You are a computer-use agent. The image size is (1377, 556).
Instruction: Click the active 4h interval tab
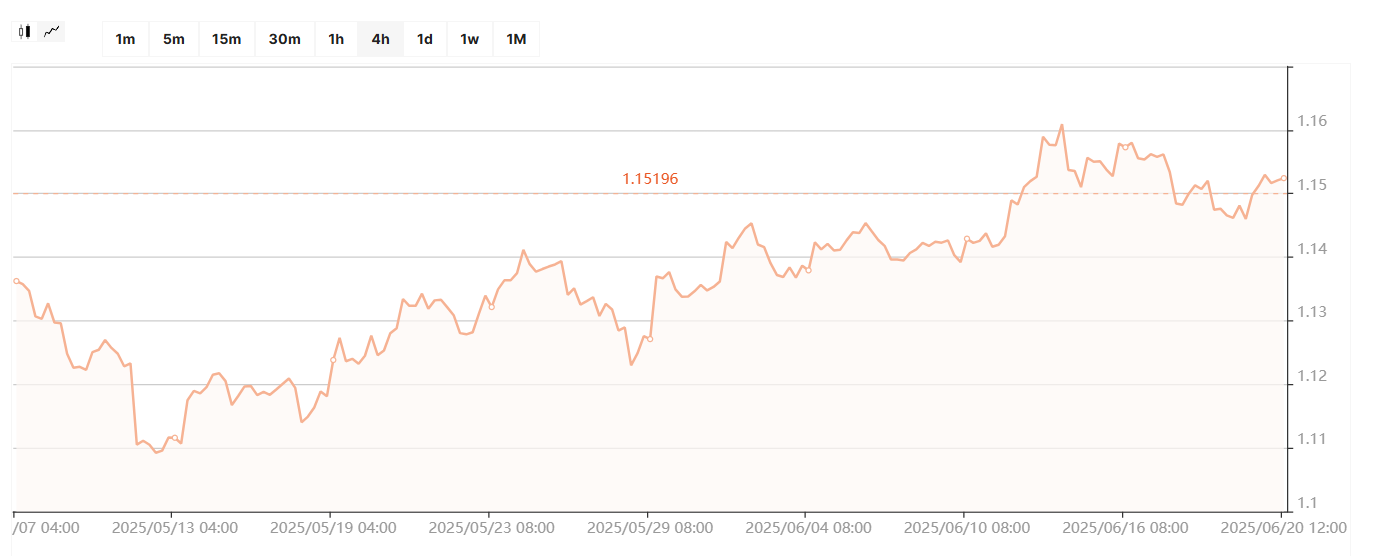[380, 39]
